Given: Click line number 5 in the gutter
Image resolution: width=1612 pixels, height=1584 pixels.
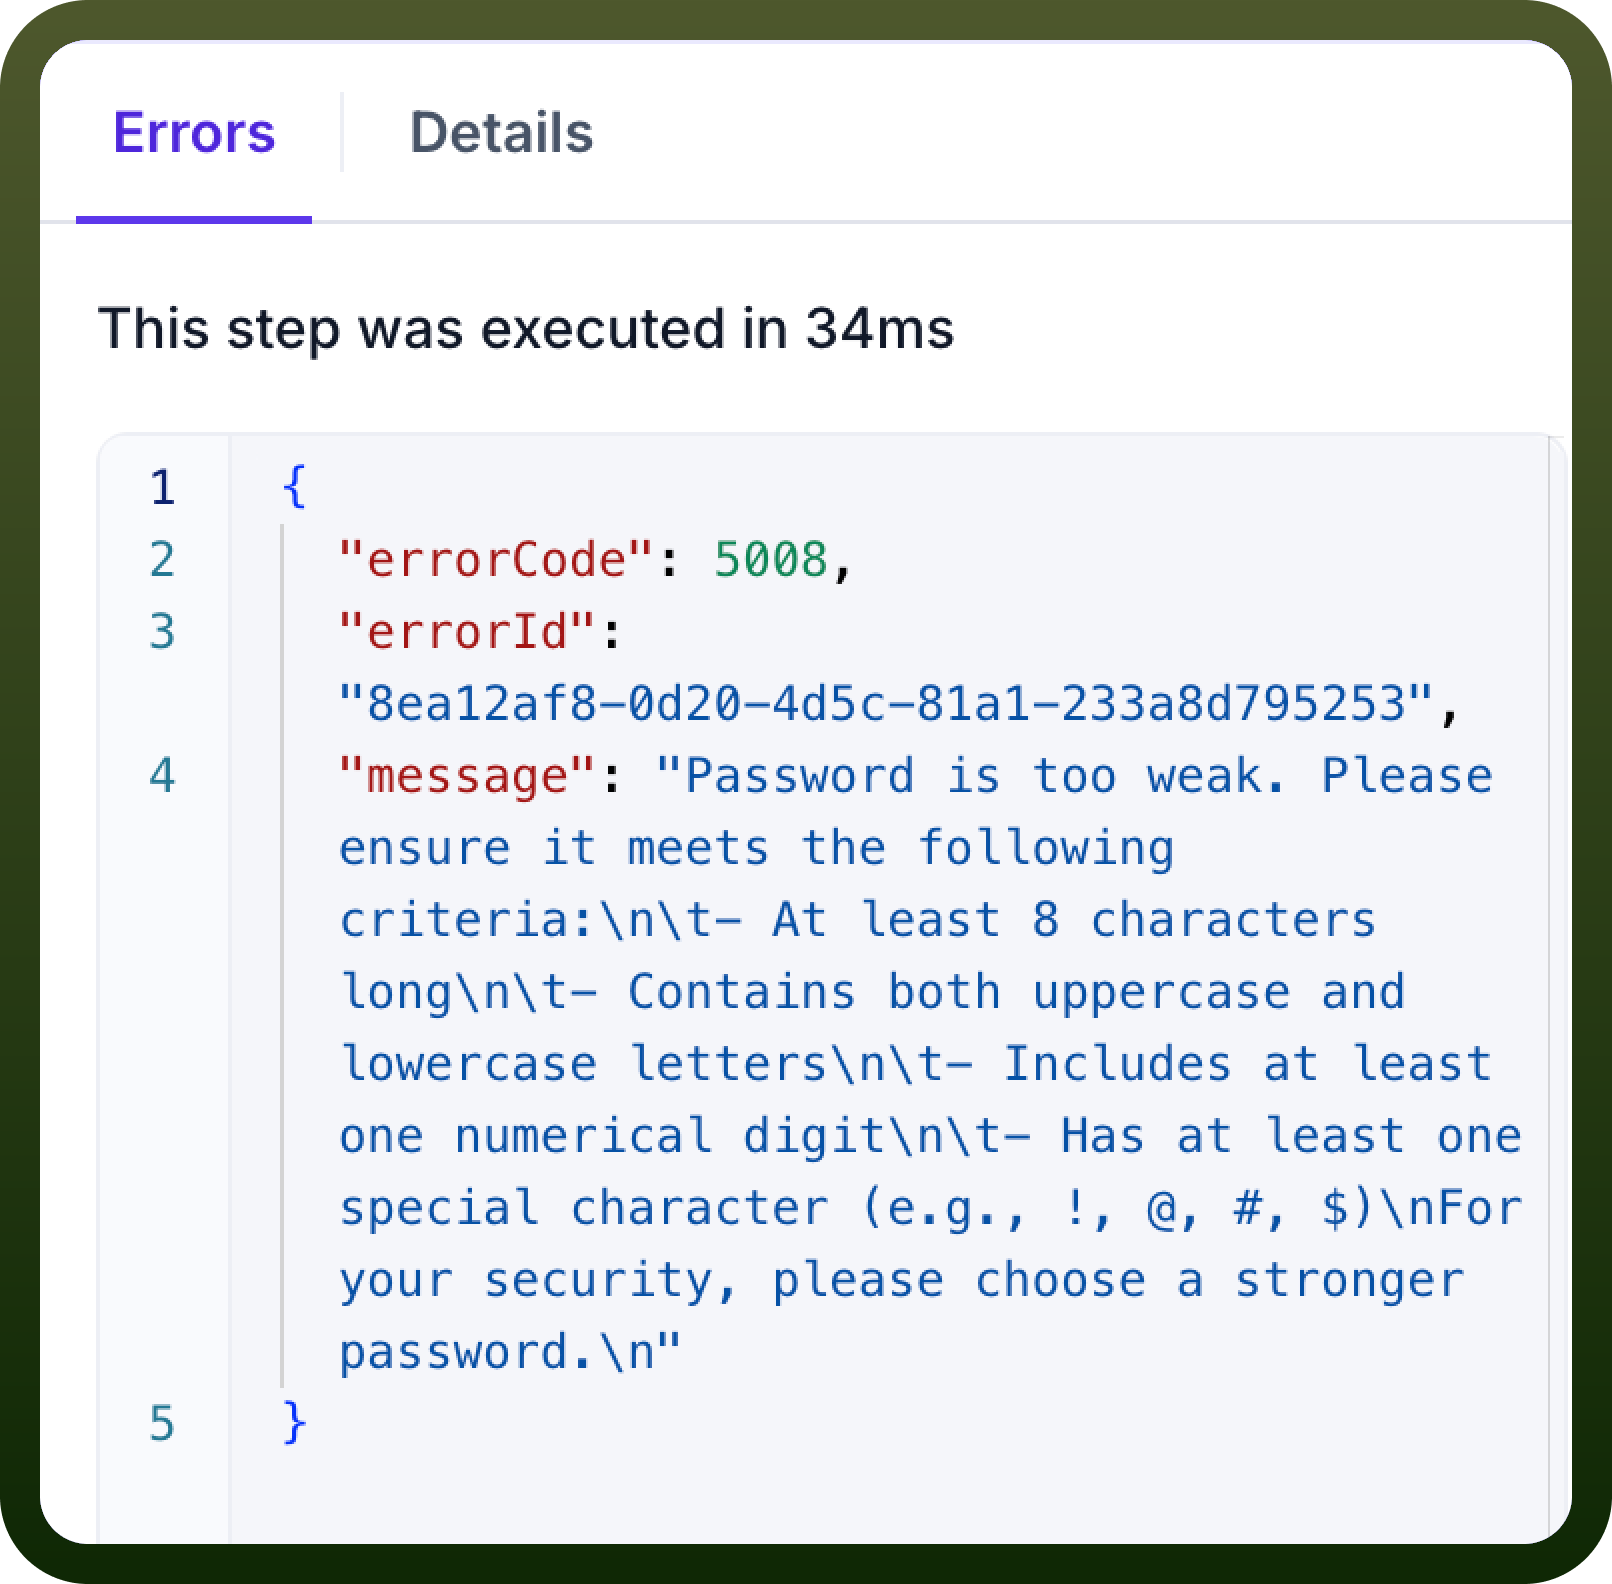Looking at the screenshot, I should (162, 1424).
